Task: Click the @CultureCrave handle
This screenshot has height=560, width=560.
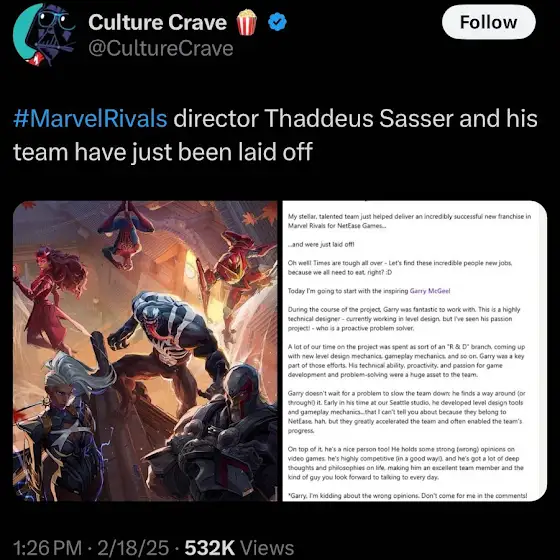Action: tap(161, 49)
